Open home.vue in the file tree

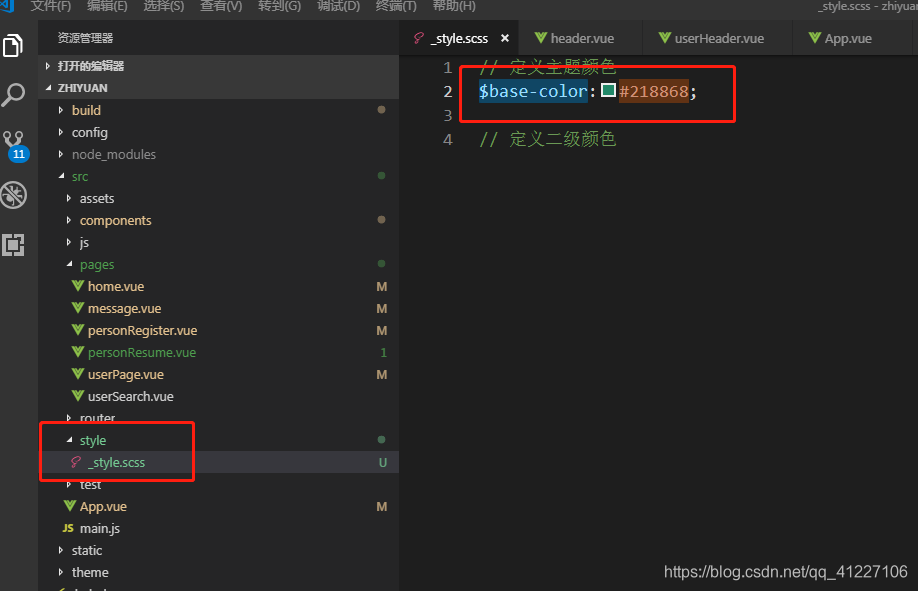tap(116, 286)
